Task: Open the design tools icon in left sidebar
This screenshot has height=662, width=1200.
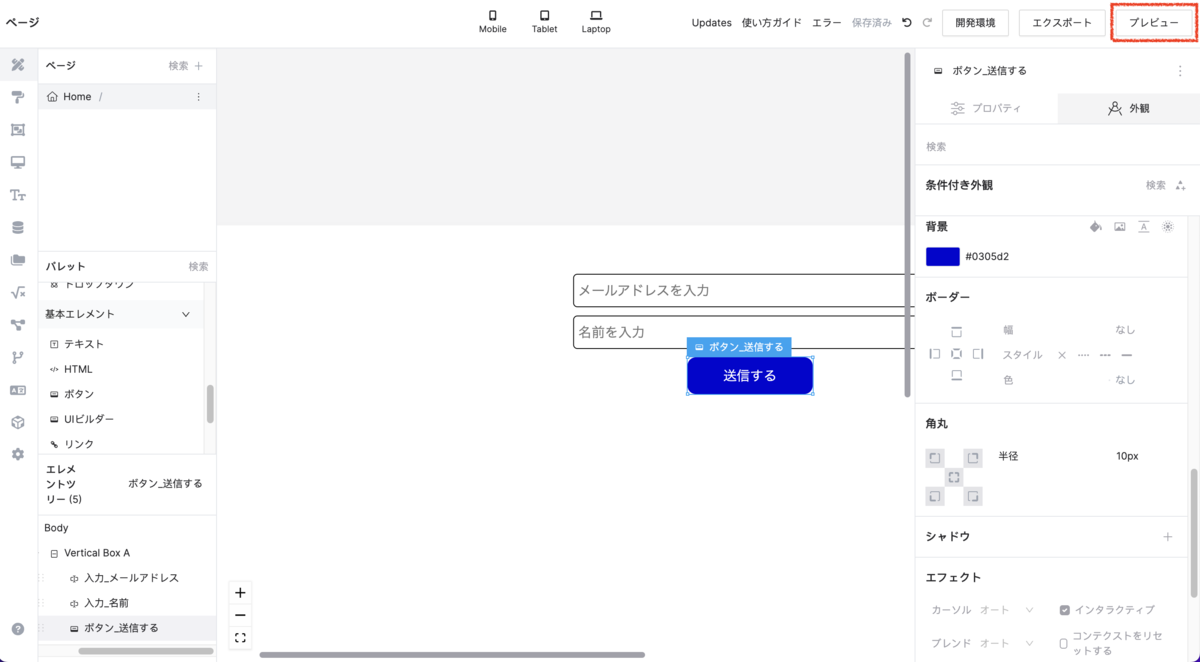Action: [x=18, y=65]
